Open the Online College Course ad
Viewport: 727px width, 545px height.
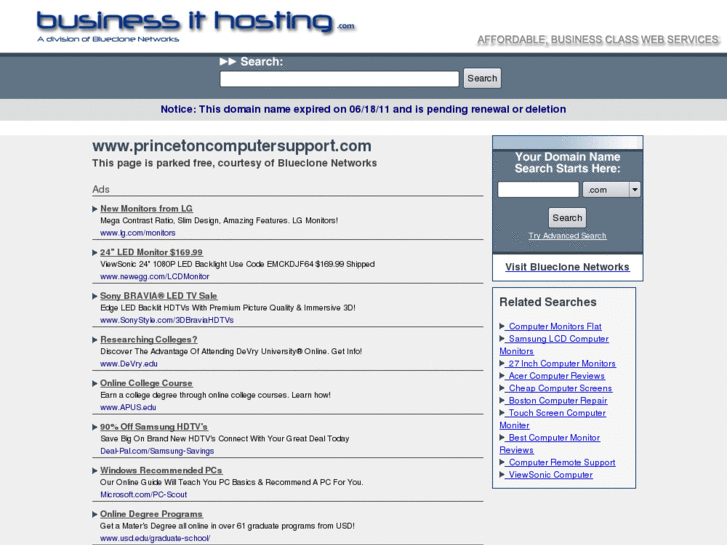click(146, 383)
